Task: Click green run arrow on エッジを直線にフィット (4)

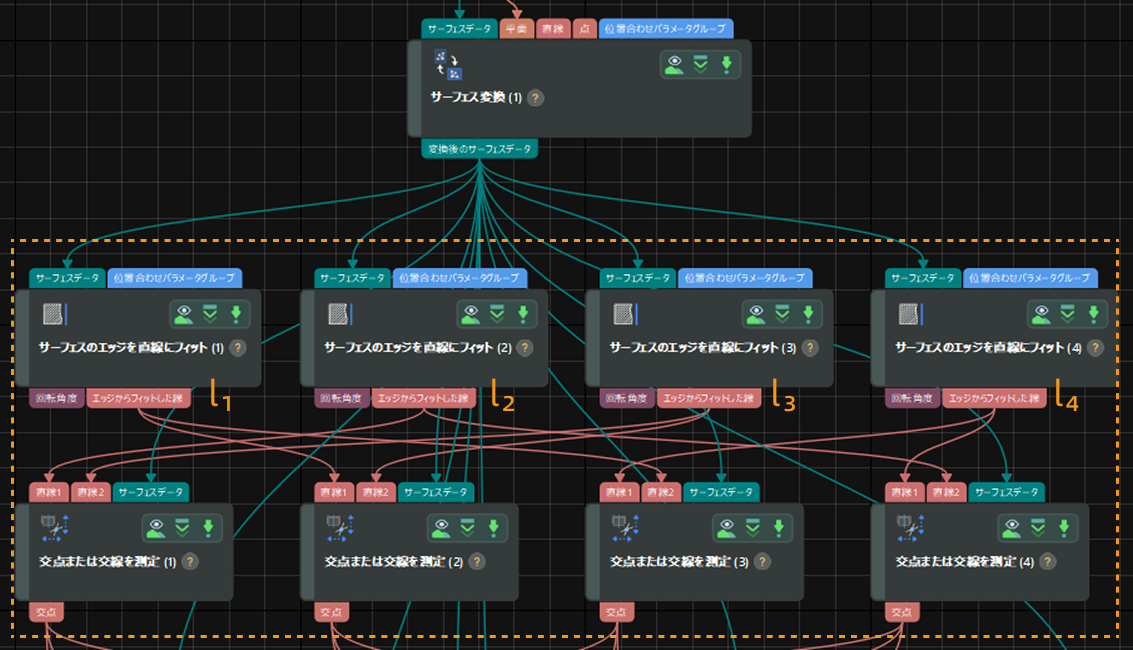Action: pos(1094,314)
